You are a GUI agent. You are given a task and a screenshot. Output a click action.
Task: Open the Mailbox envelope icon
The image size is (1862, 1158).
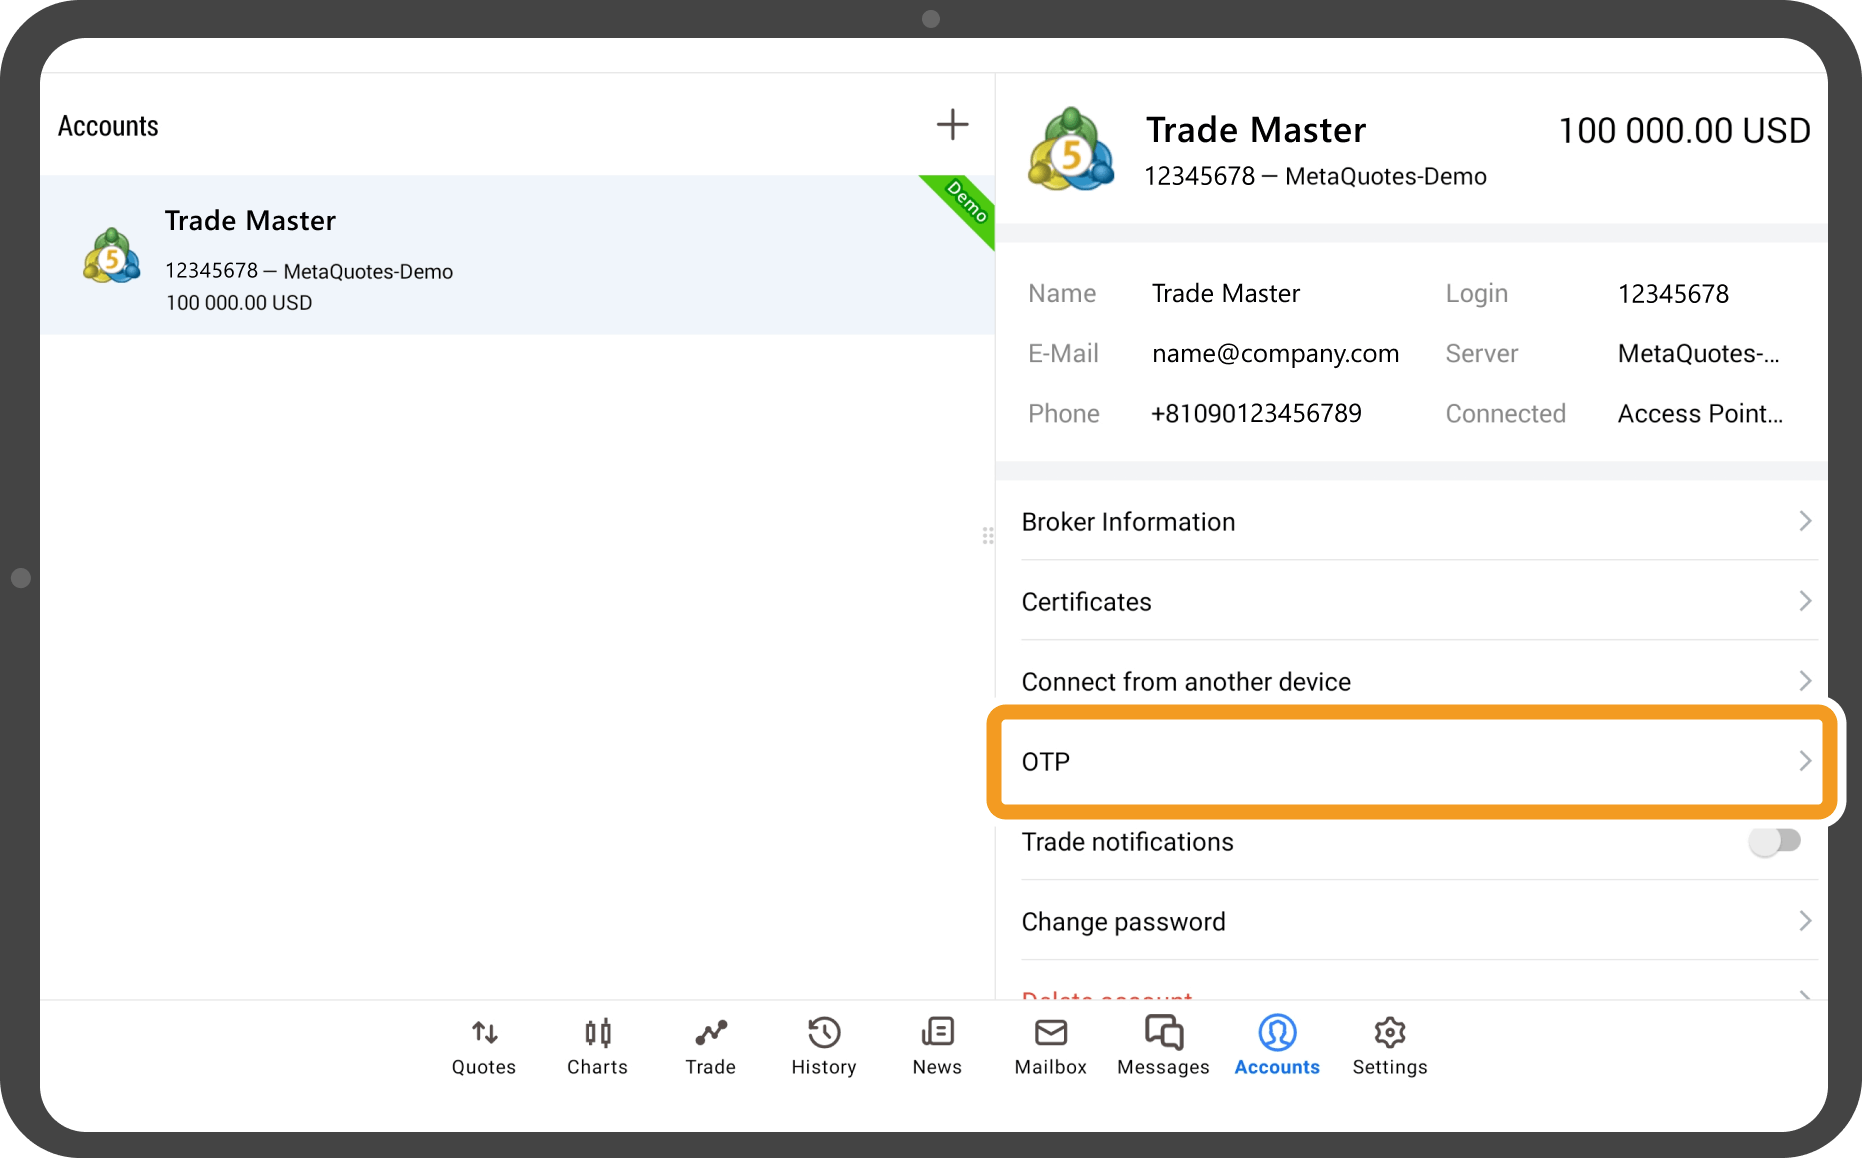click(1050, 1033)
